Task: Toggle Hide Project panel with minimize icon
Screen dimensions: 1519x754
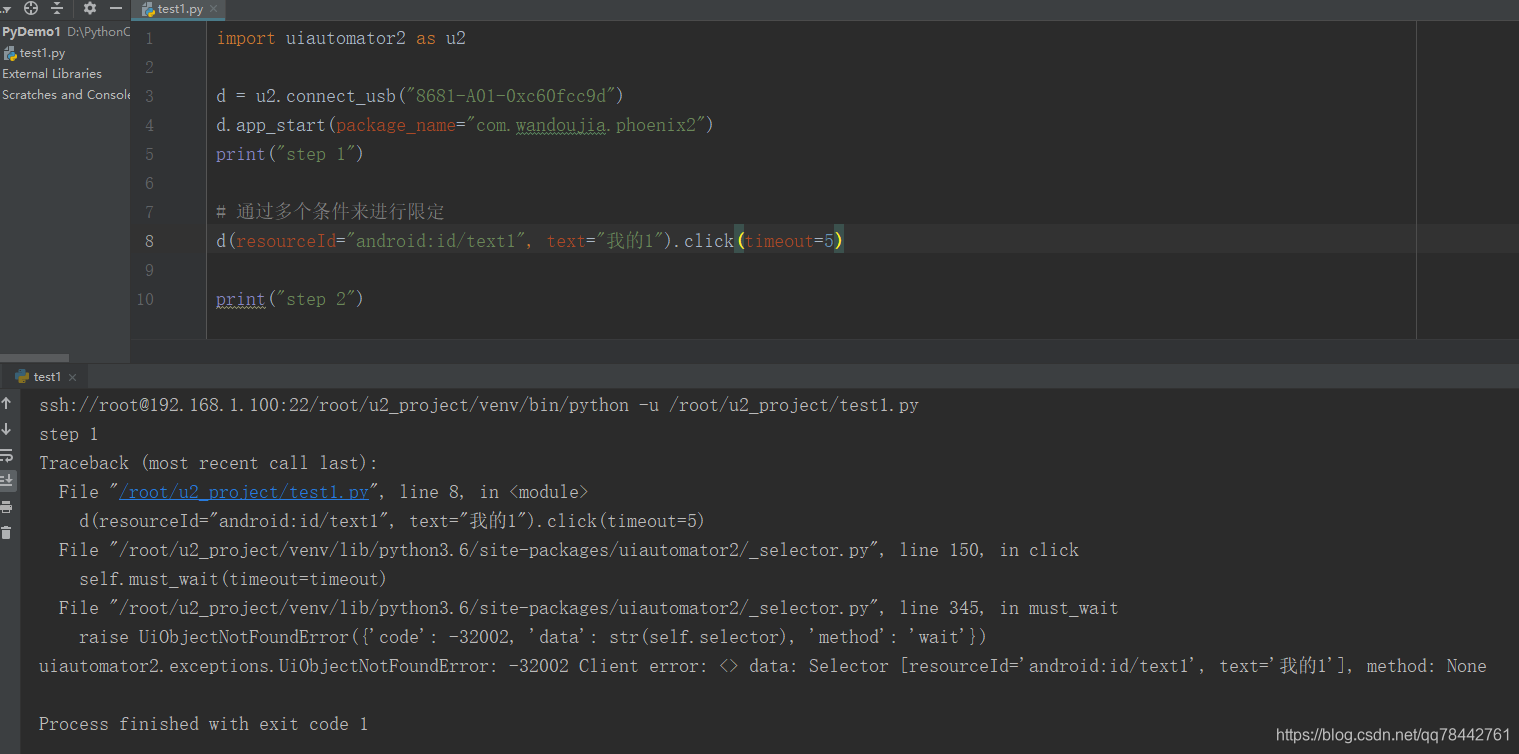Action: click(x=116, y=8)
